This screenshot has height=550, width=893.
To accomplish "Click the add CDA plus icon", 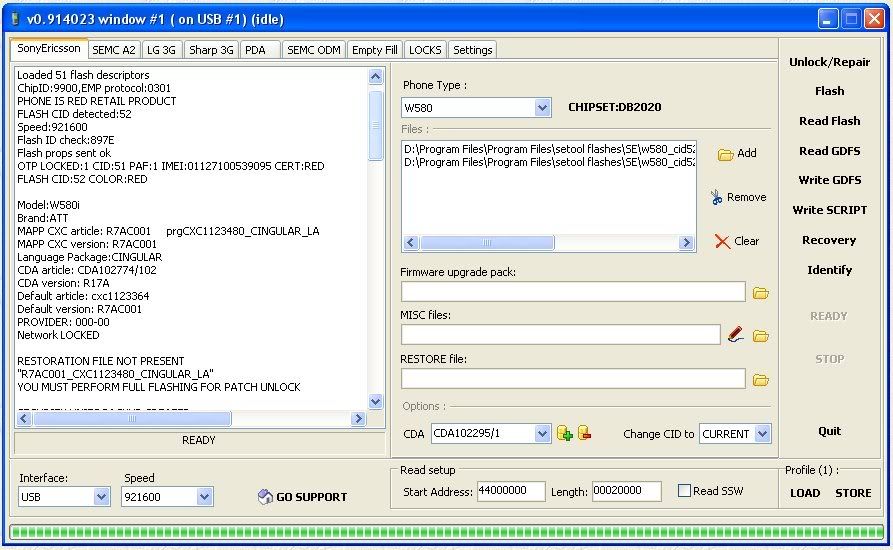I will click(x=564, y=433).
